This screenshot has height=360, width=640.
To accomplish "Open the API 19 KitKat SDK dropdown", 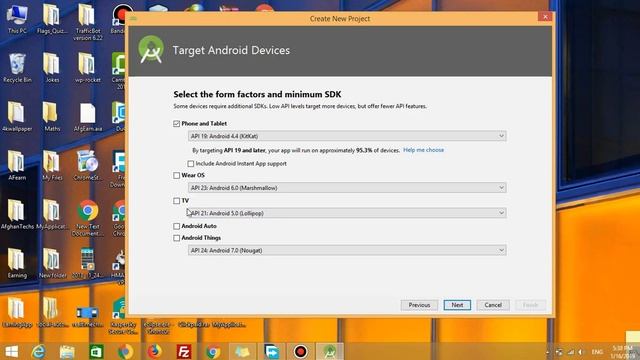I will [347, 136].
